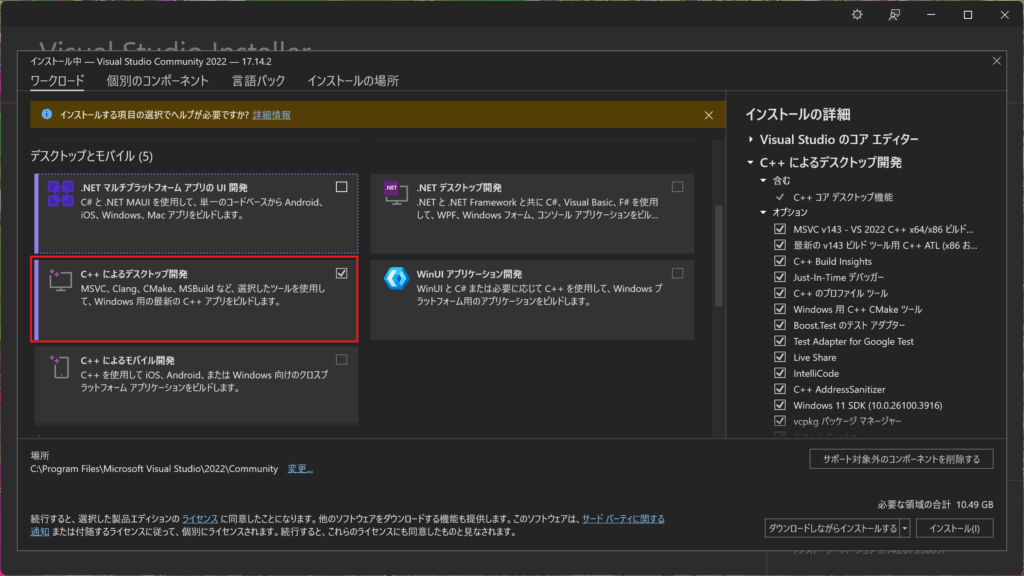
Task: Check the .NET デスクトップ開発 workload
Action: coord(677,187)
